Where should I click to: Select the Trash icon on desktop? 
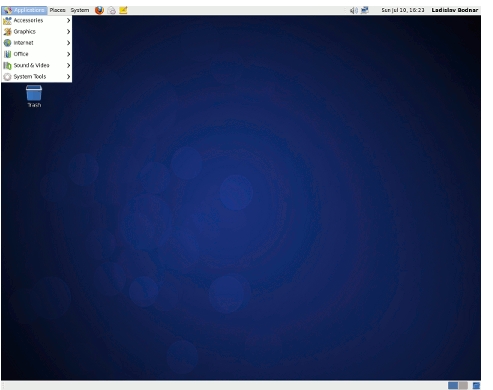[34, 96]
